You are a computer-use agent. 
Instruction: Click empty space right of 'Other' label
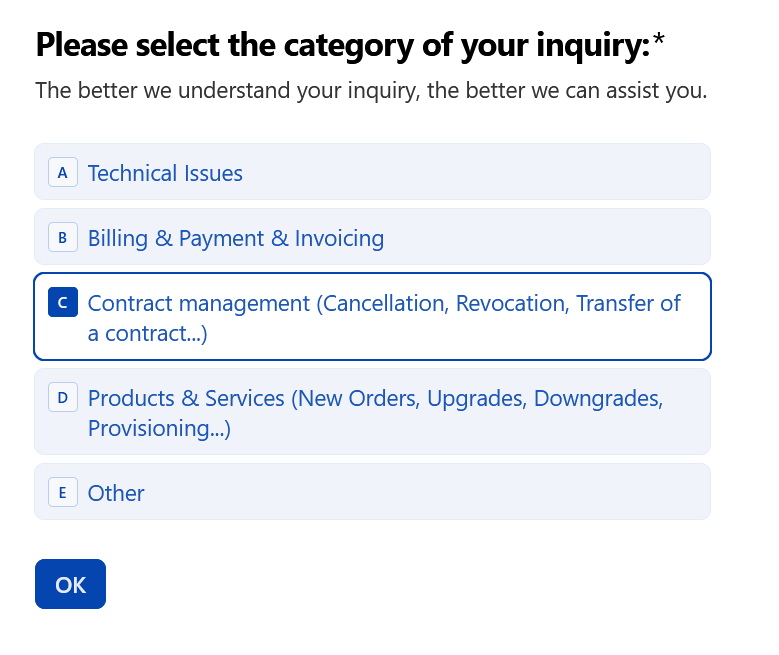pyautogui.click(x=420, y=493)
